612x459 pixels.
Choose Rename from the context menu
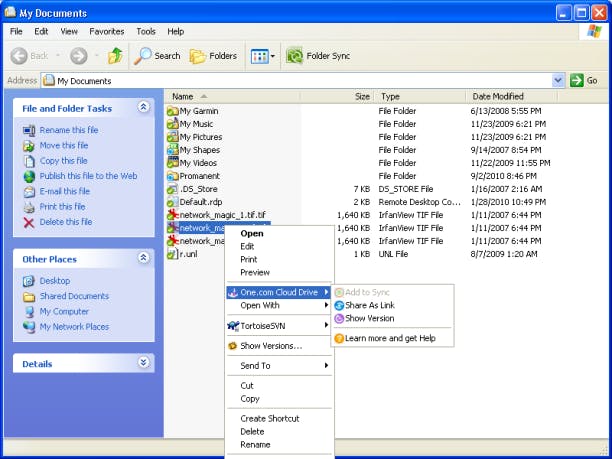click(x=255, y=444)
